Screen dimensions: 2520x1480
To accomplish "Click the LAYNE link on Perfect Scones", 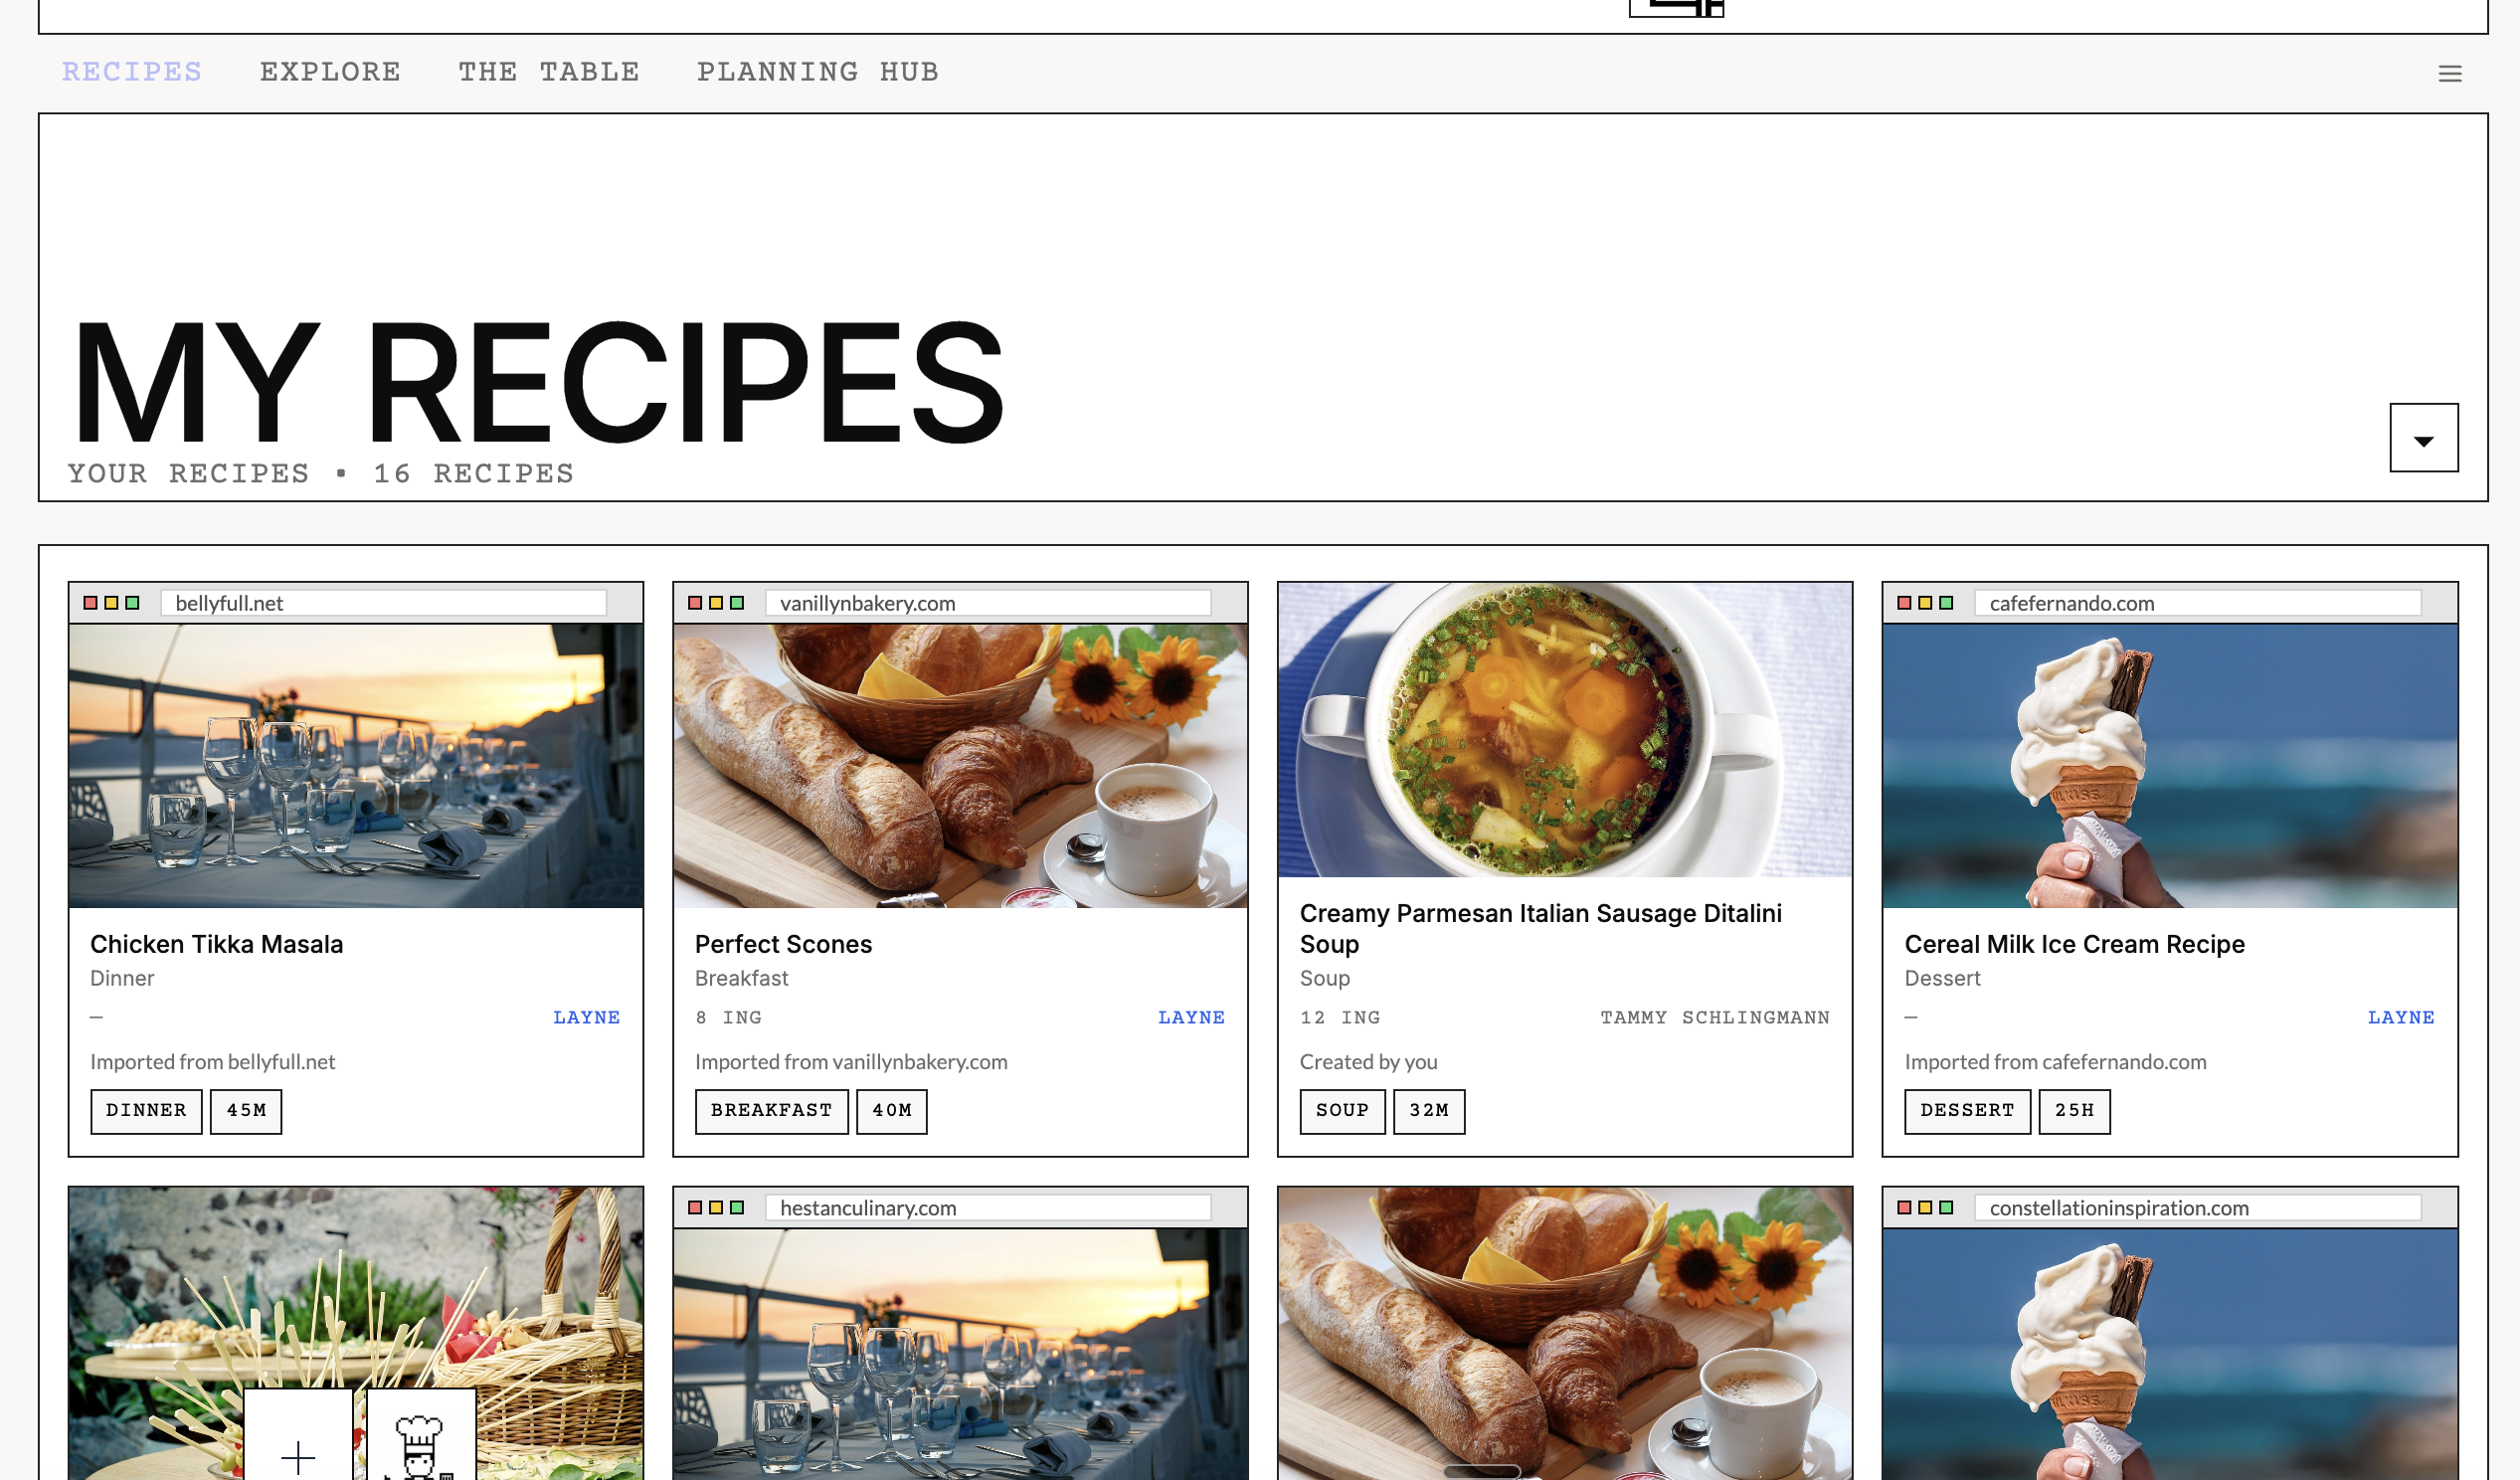I will 1191,1017.
